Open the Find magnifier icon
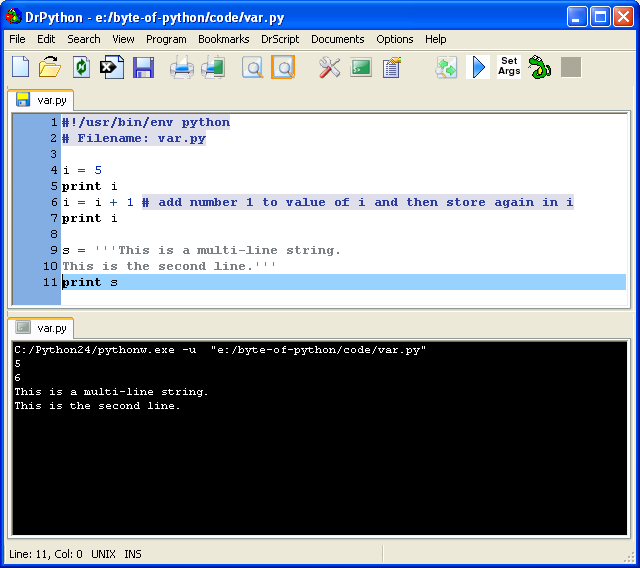Image resolution: width=640 pixels, height=568 pixels. pos(253,67)
